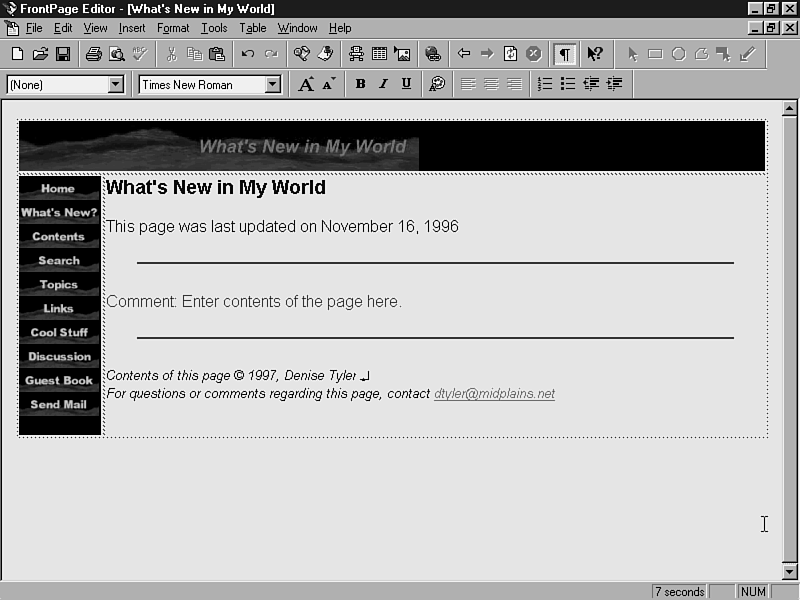Select the Print icon

(x=93, y=54)
